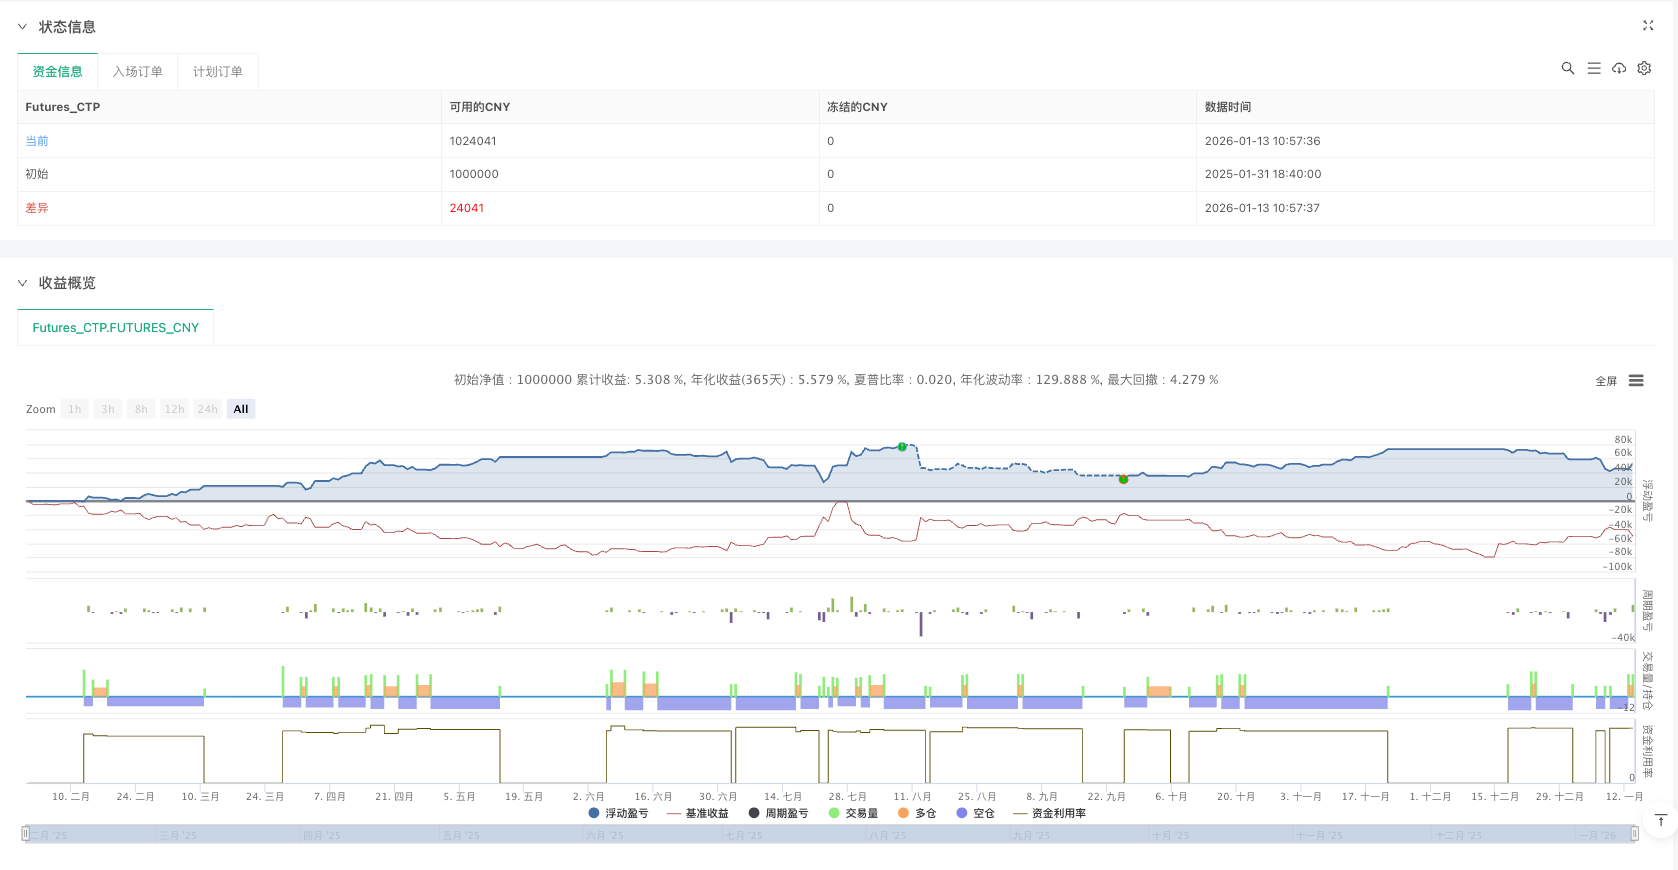The image size is (1678, 870).
Task: Select the All zoom range button
Action: point(240,409)
